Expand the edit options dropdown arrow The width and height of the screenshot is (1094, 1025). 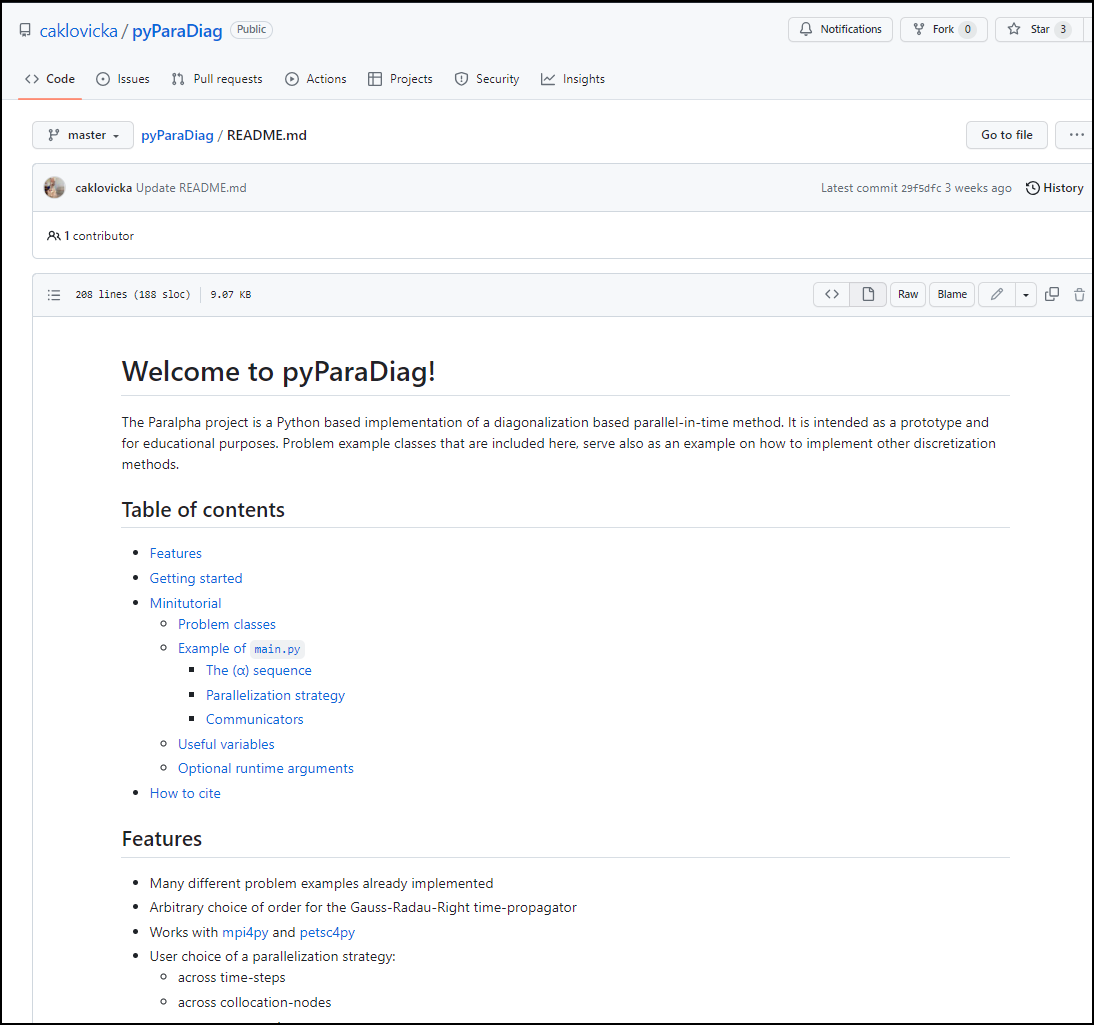point(1026,294)
